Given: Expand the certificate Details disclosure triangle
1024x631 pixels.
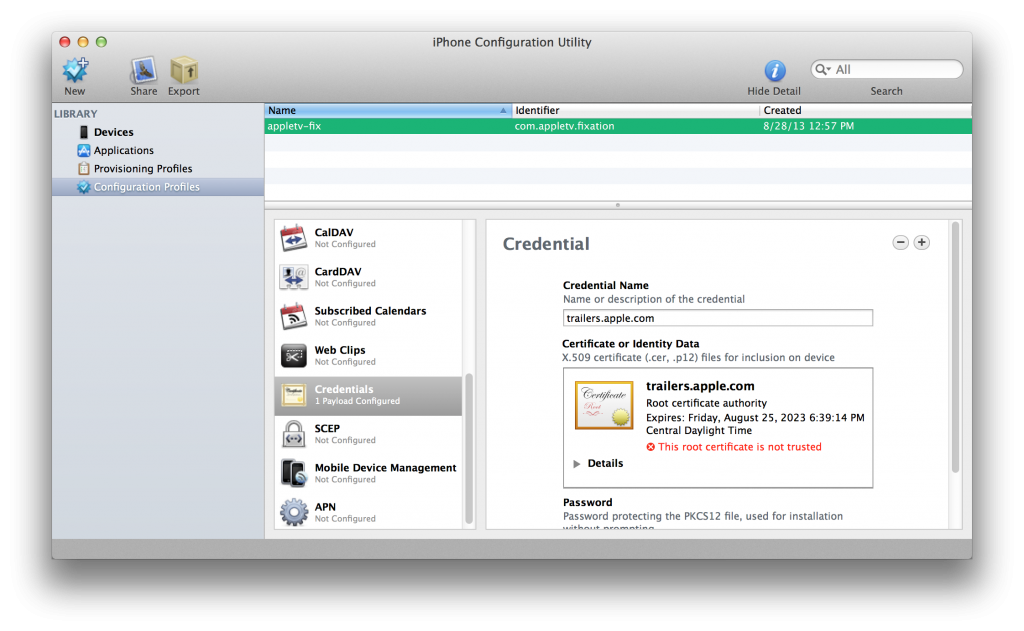Looking at the screenshot, I should [x=577, y=464].
